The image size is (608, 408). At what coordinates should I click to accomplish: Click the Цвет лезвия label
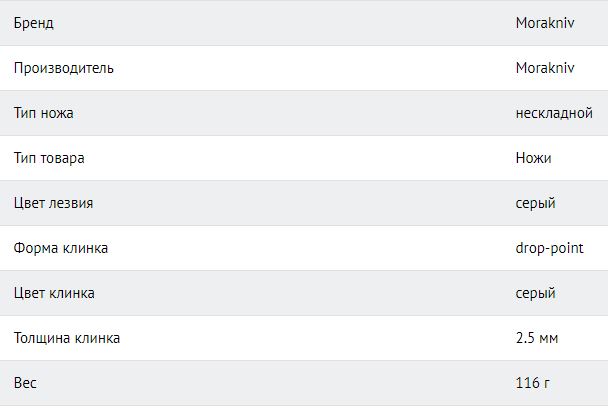[x=54, y=203]
